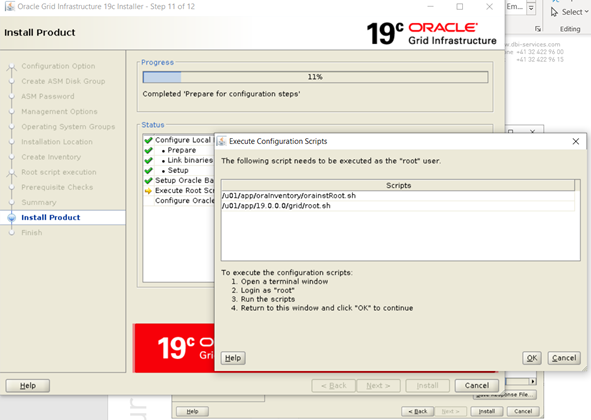Close the Execute Configuration Scripts dialog
The height and width of the screenshot is (420, 591).
[576, 141]
